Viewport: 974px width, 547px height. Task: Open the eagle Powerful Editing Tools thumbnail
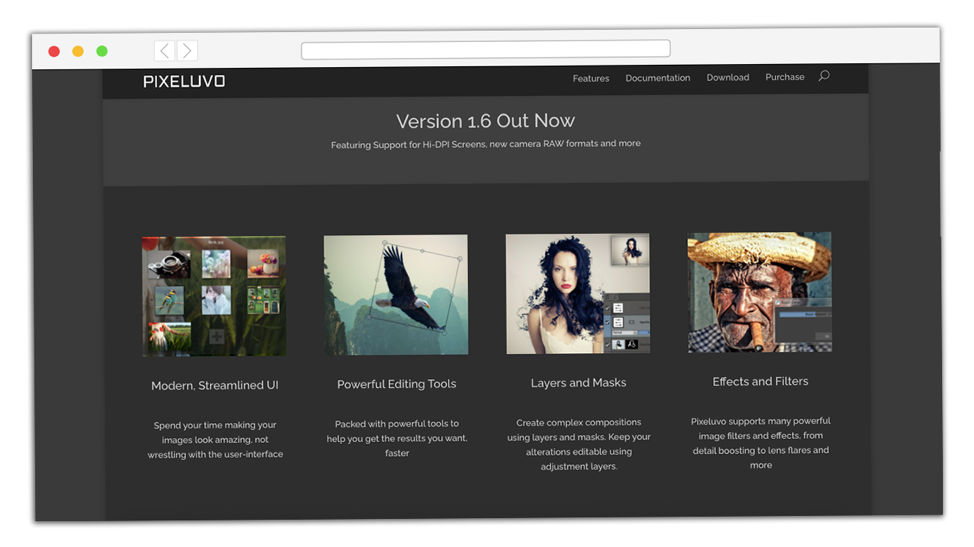396,294
